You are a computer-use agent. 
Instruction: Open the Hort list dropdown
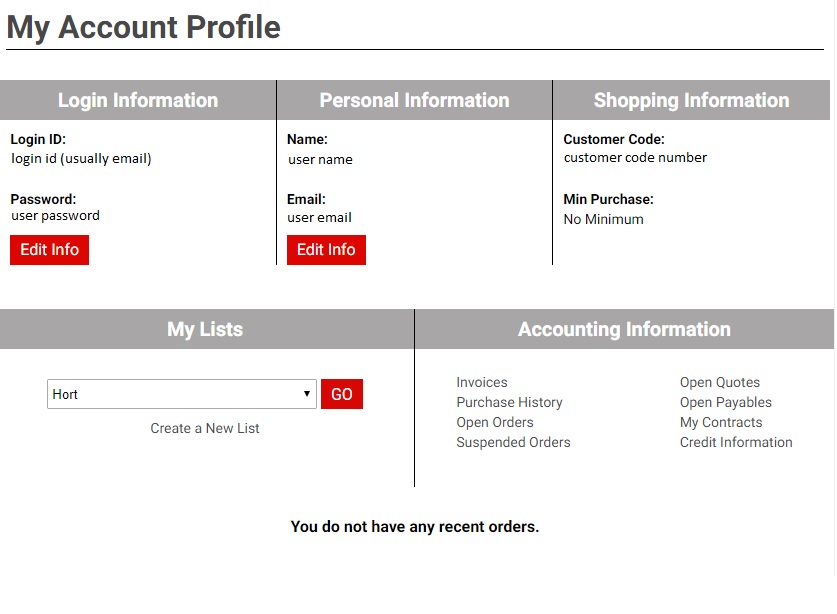pyautogui.click(x=182, y=394)
